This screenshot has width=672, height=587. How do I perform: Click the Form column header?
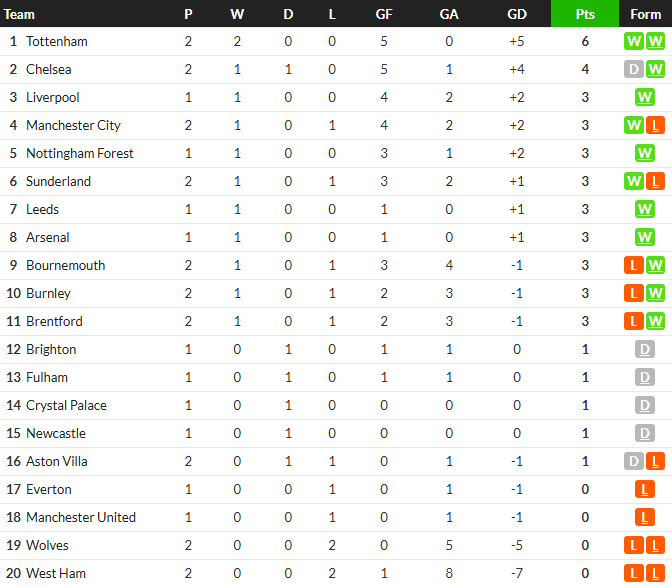(x=646, y=14)
